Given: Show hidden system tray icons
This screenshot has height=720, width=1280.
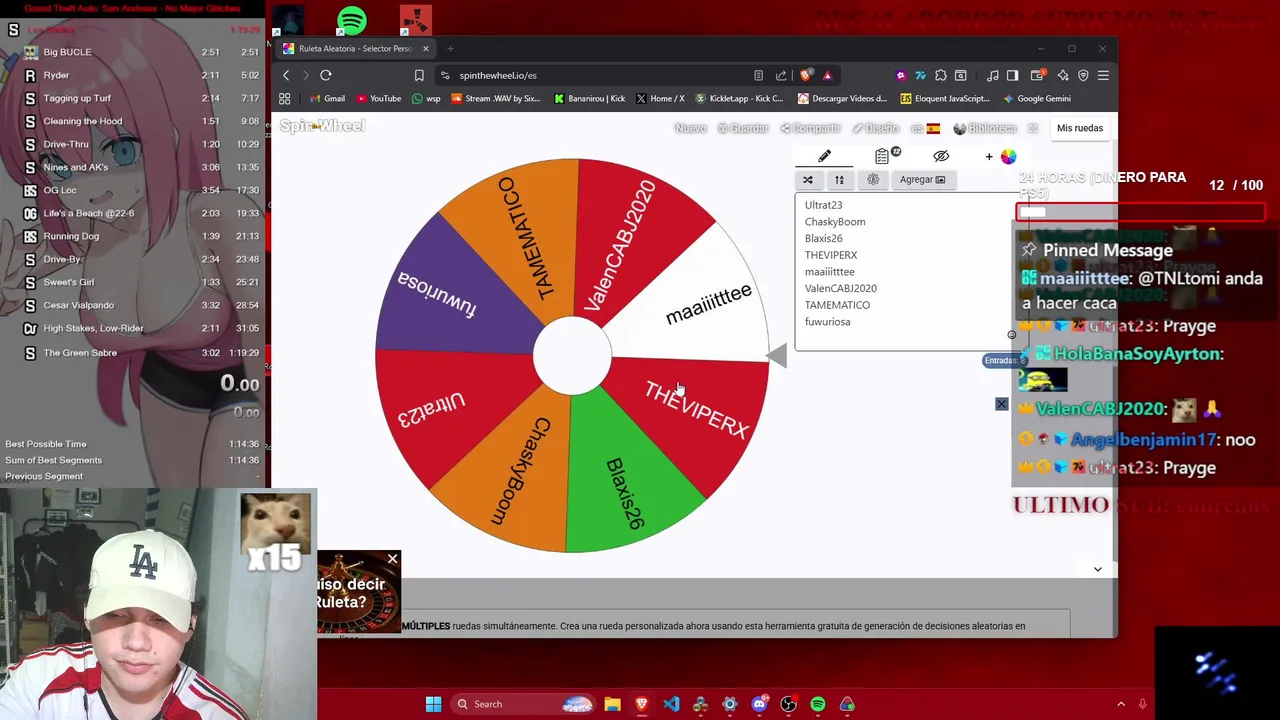Looking at the screenshot, I should click(x=1121, y=704).
